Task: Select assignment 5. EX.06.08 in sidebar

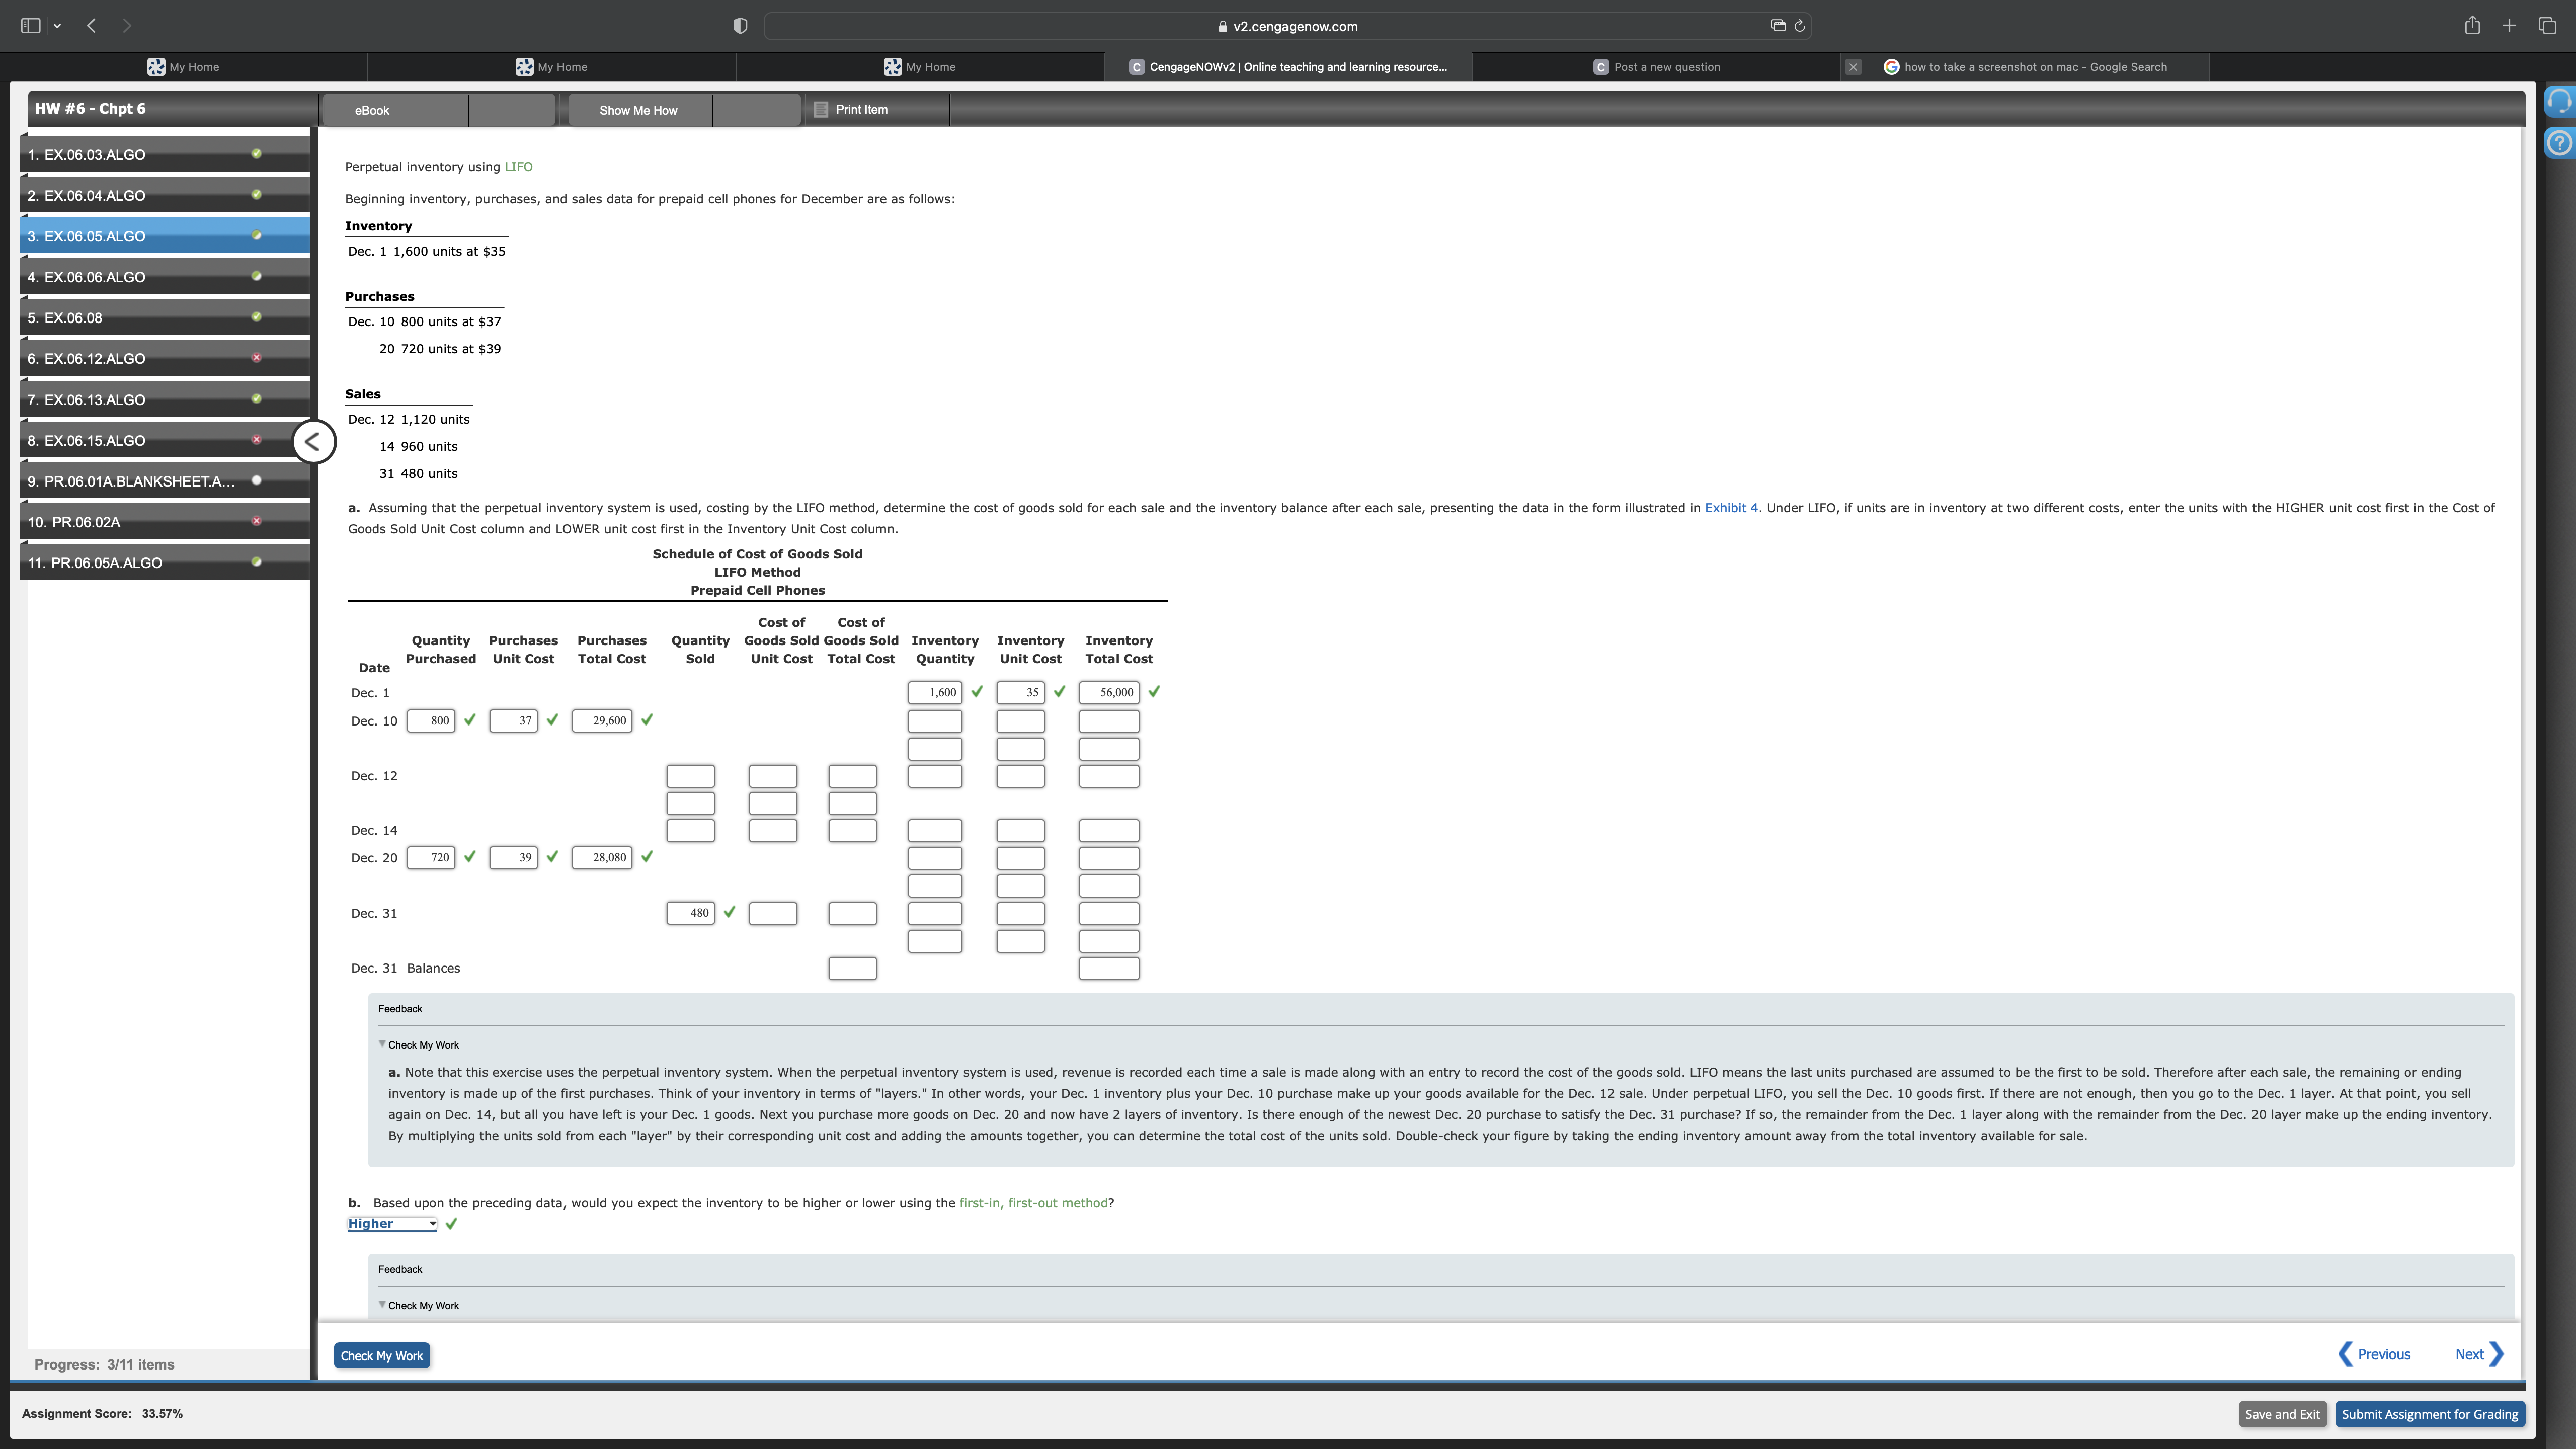Action: [165, 317]
